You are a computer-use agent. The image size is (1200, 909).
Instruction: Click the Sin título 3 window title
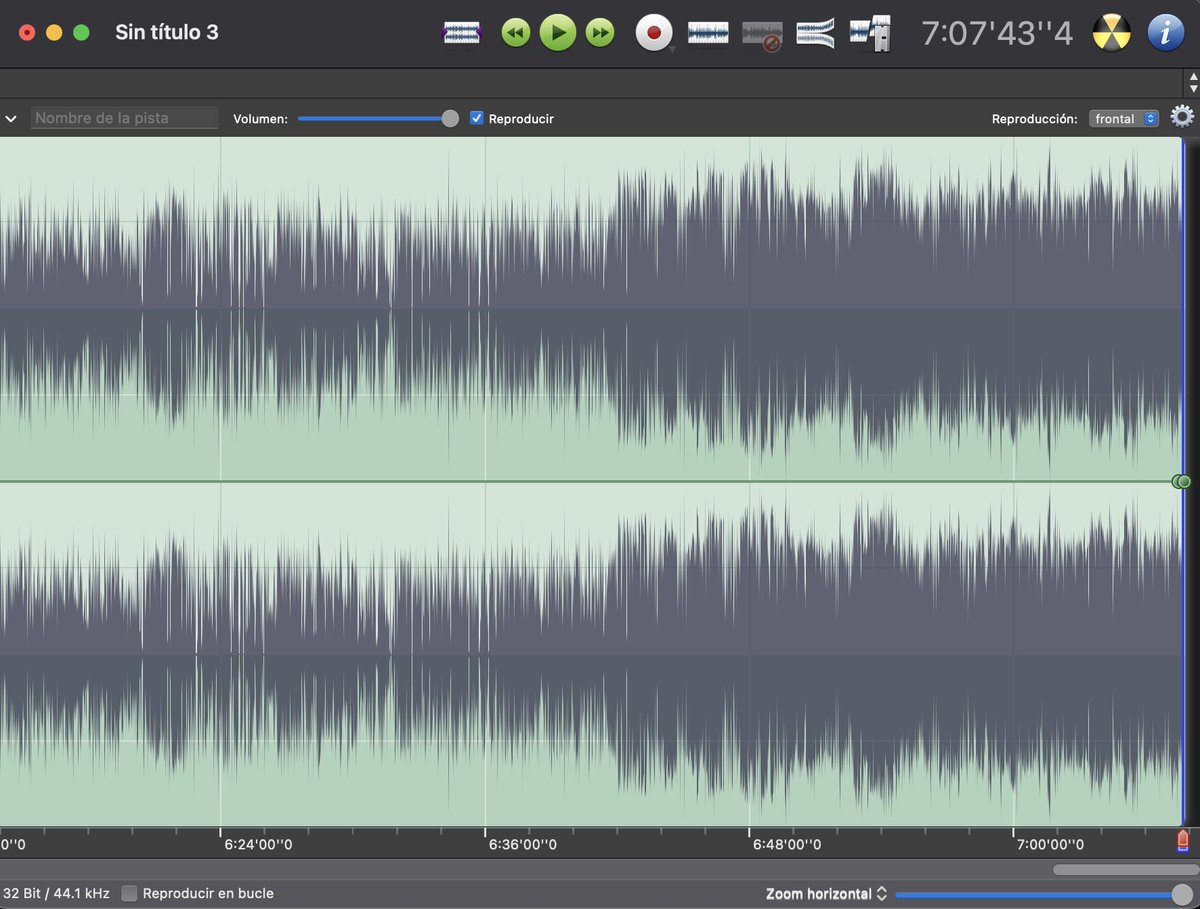(x=167, y=33)
